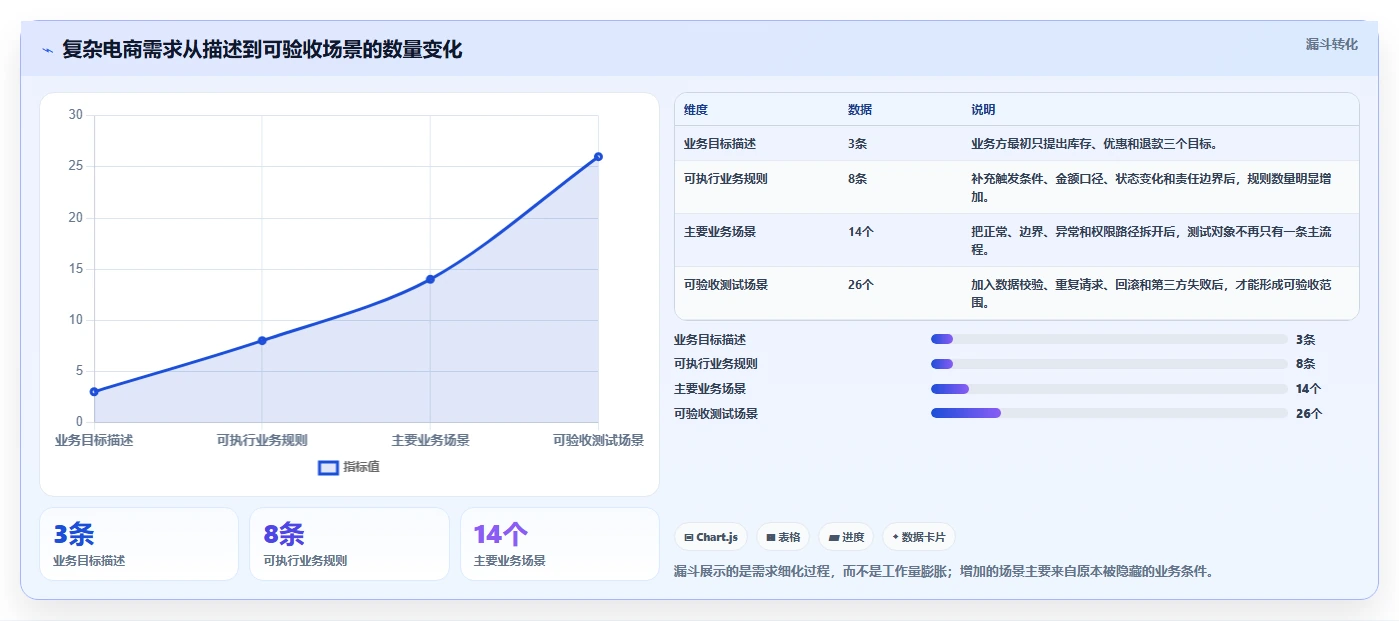
Task: Click the 业务目标描述 table row cell
Action: pyautogui.click(x=720, y=144)
